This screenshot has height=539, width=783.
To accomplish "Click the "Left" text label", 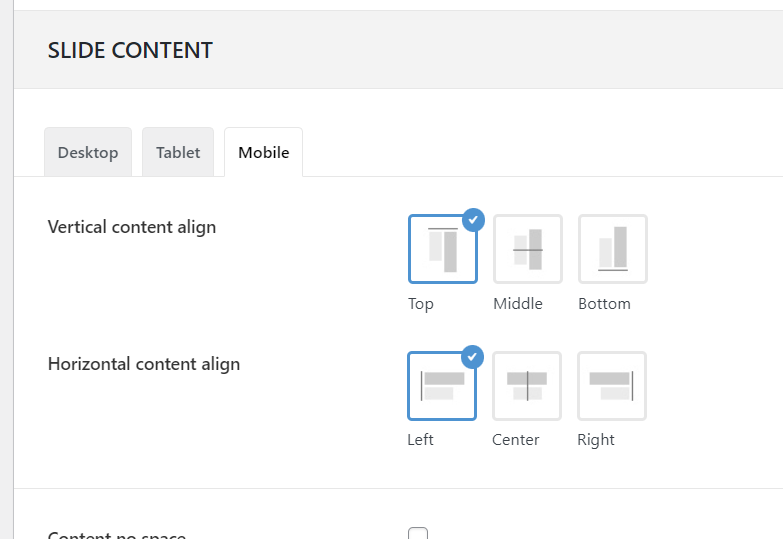I will [x=421, y=440].
